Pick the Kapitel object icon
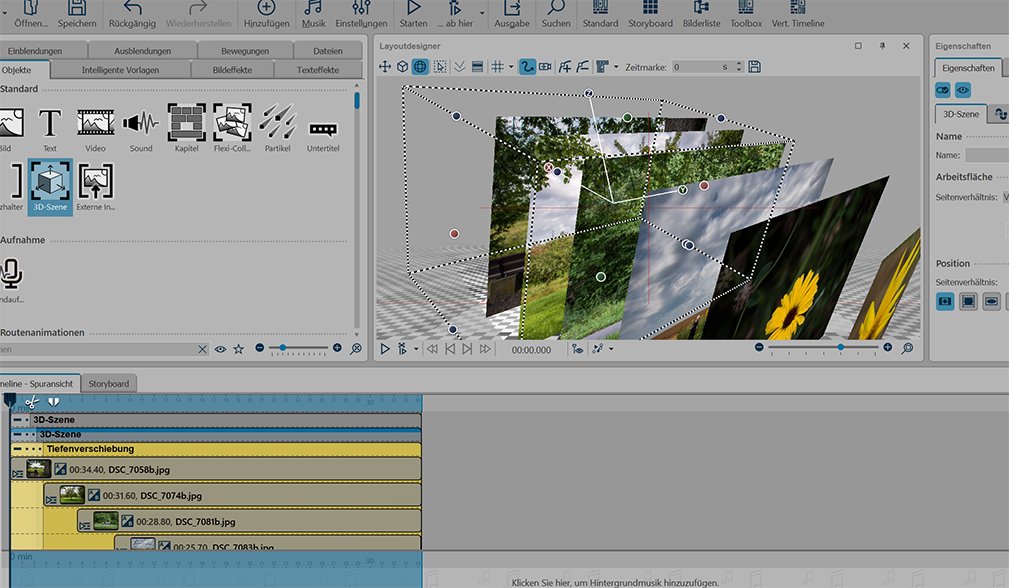1009x588 pixels. tap(186, 124)
